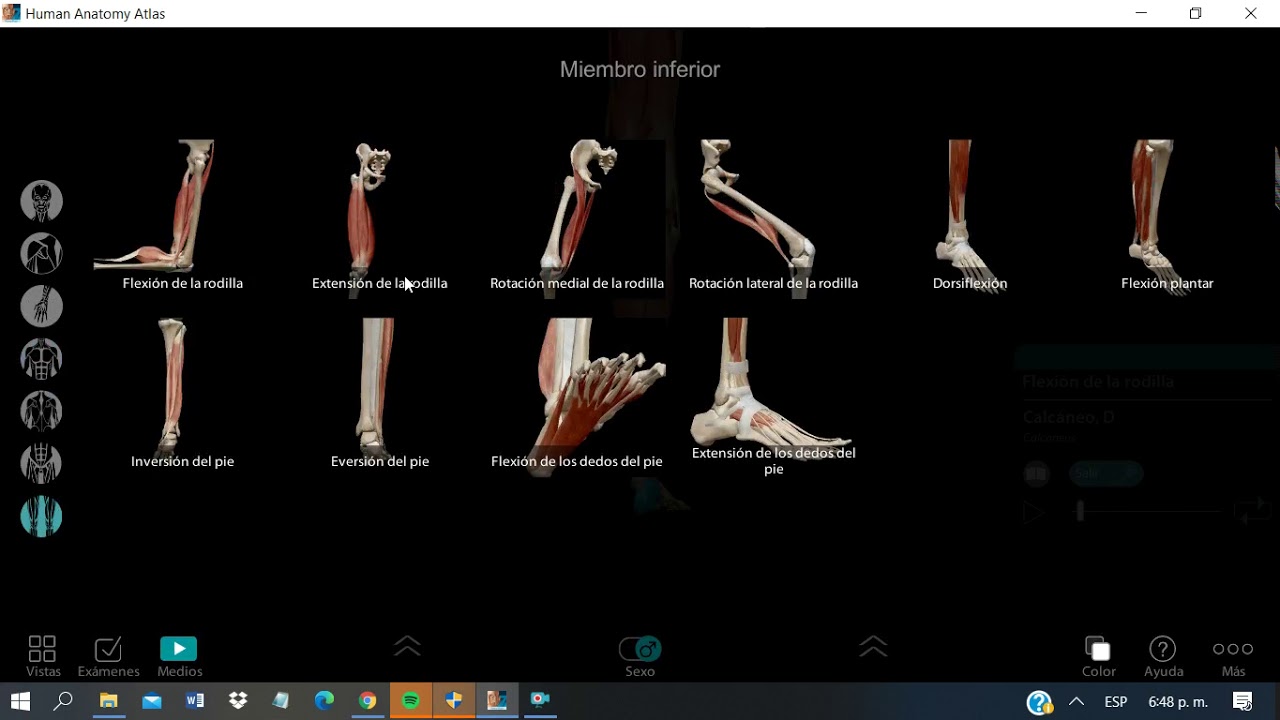The width and height of the screenshot is (1280, 720).
Task: Select the pelvis and hip region icon
Action: pyautogui.click(x=42, y=464)
